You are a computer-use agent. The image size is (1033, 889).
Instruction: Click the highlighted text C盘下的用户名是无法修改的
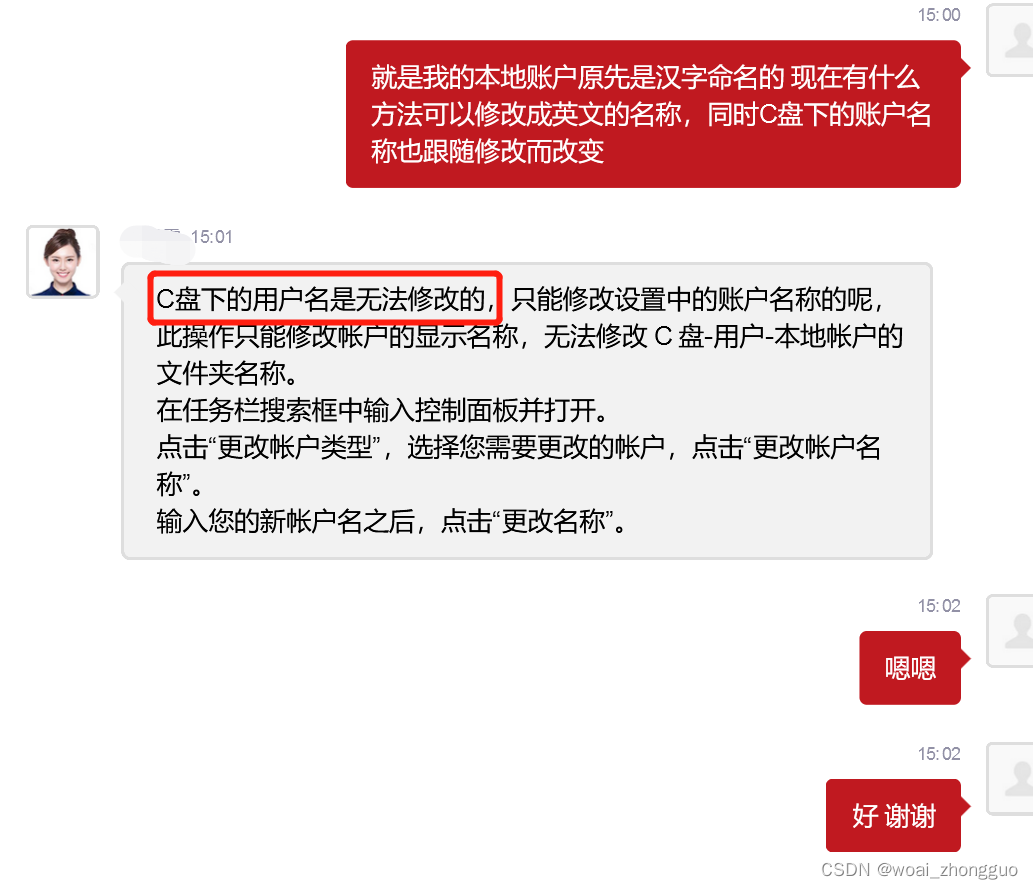[325, 299]
